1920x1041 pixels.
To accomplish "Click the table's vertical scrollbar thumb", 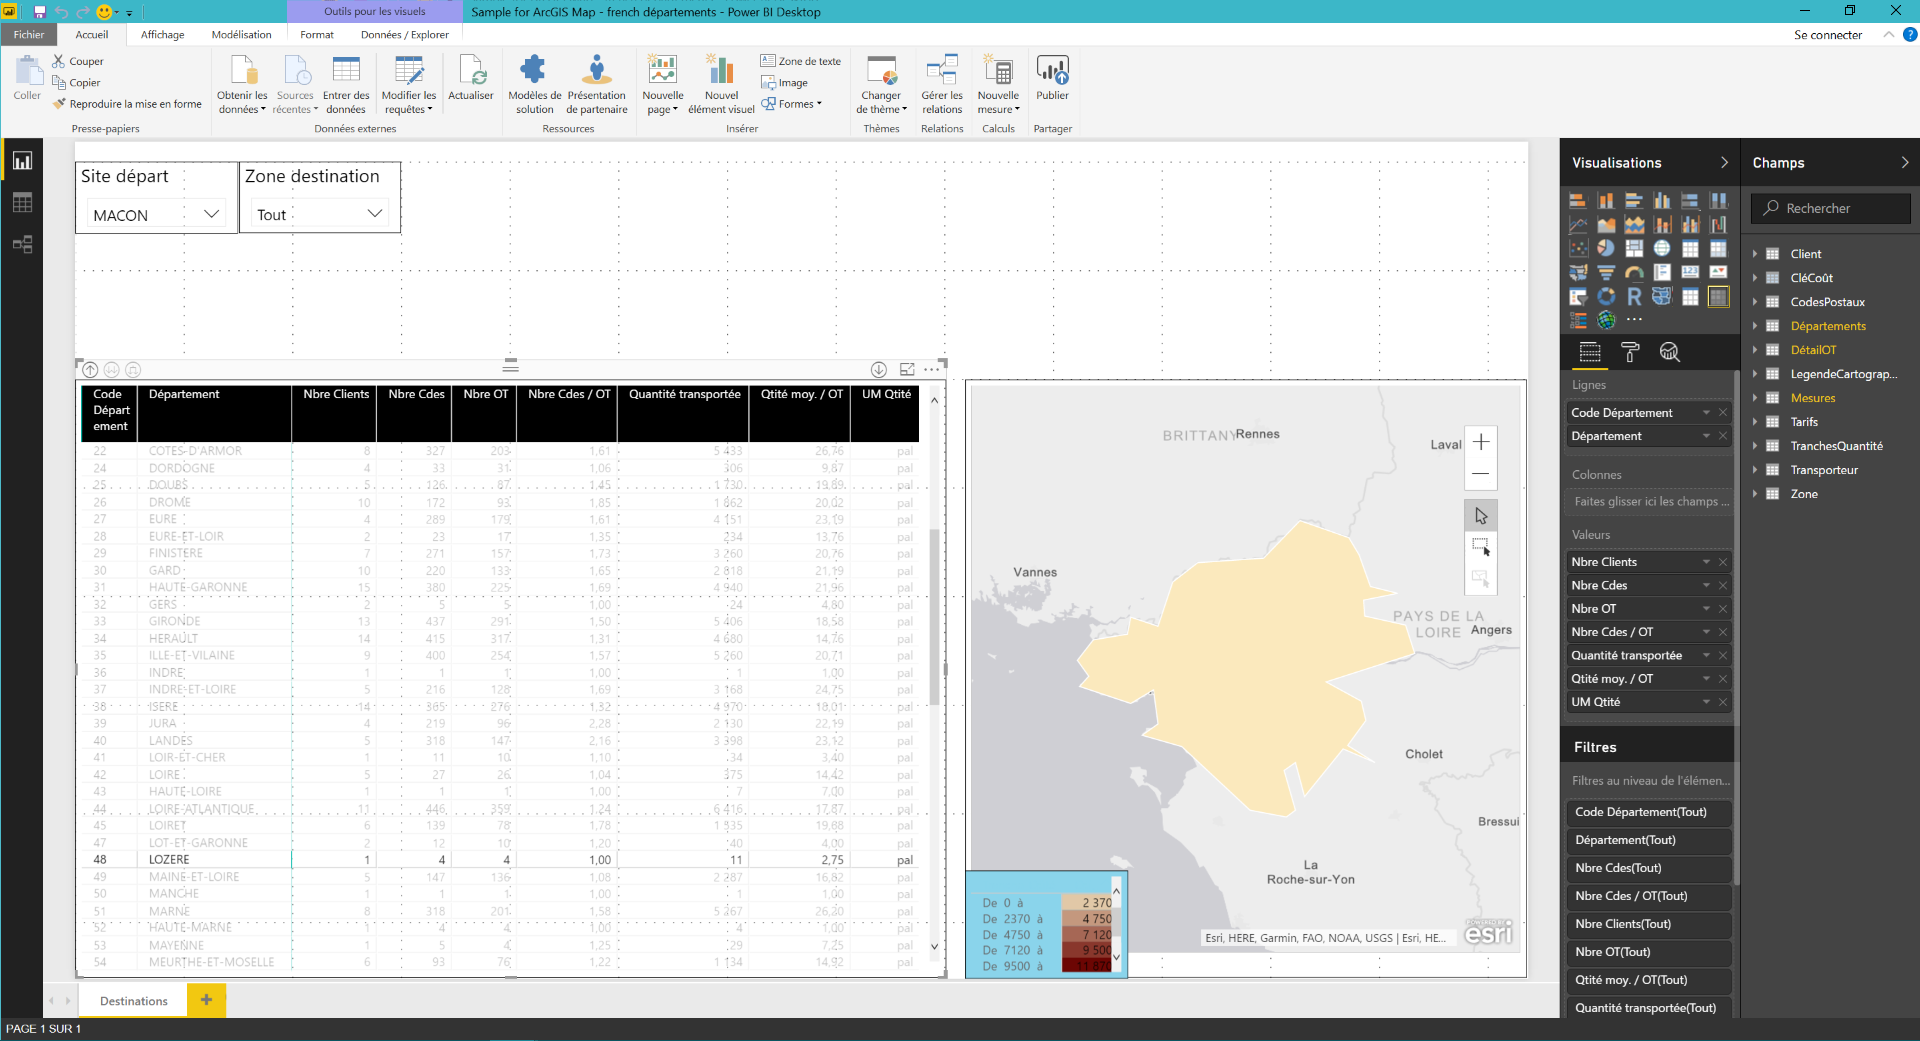I will pos(935,617).
